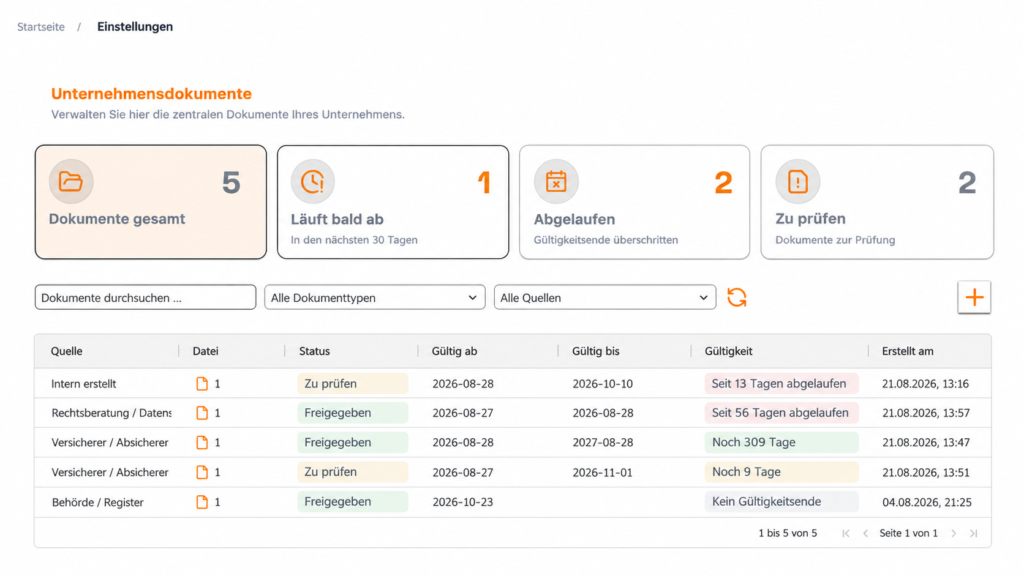Sort by the Erstellt am column header
This screenshot has height=576, width=1024.
tap(908, 351)
